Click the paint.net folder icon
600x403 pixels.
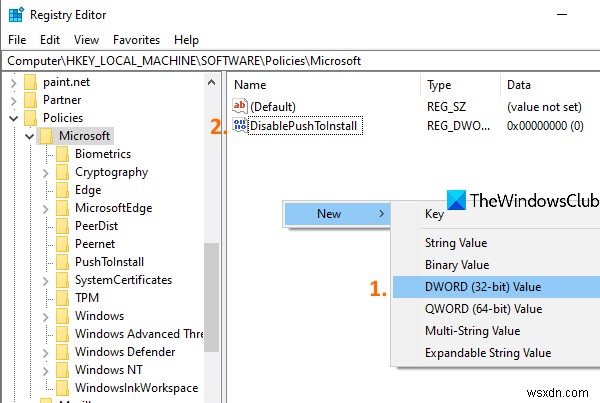pos(31,82)
